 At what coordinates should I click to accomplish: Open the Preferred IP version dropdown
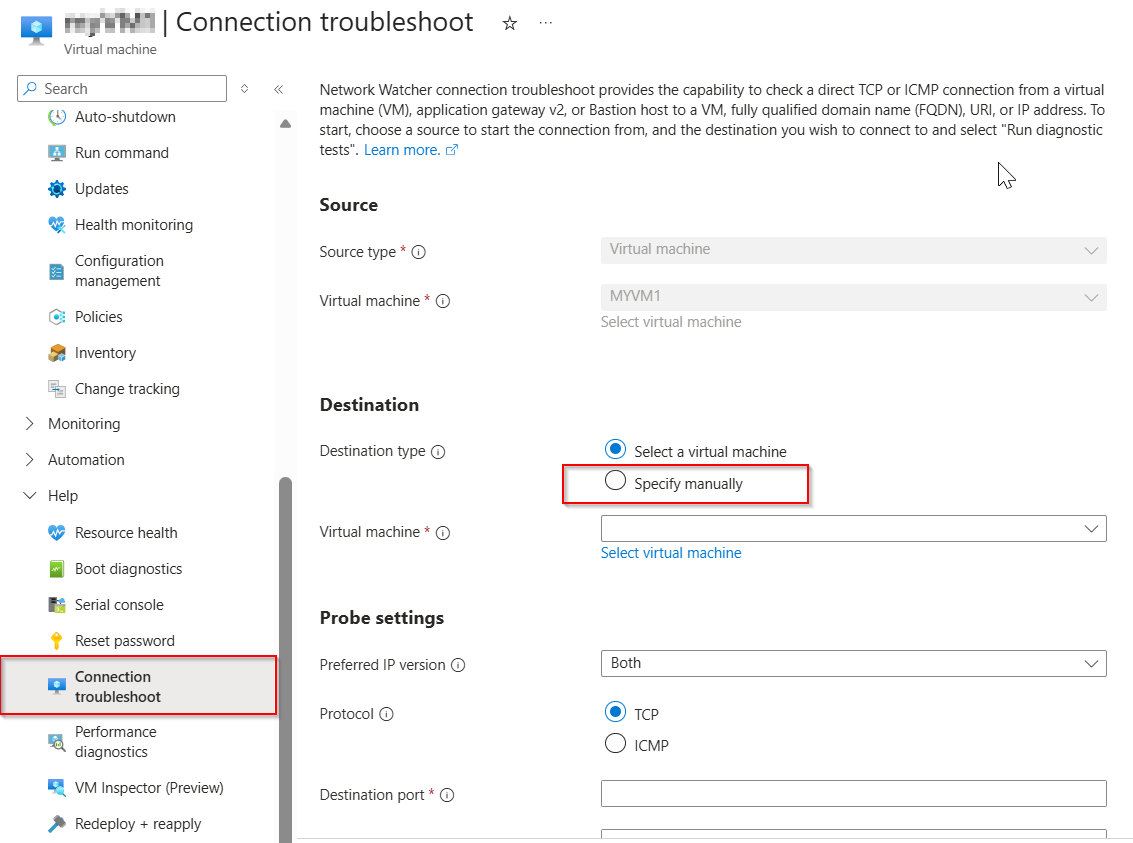(x=853, y=664)
